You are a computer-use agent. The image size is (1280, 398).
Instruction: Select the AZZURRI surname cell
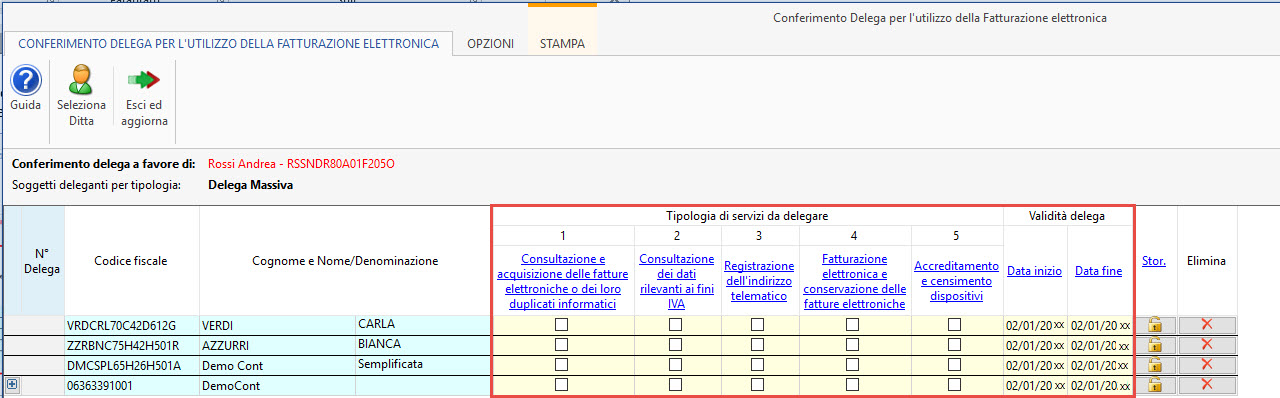click(277, 345)
